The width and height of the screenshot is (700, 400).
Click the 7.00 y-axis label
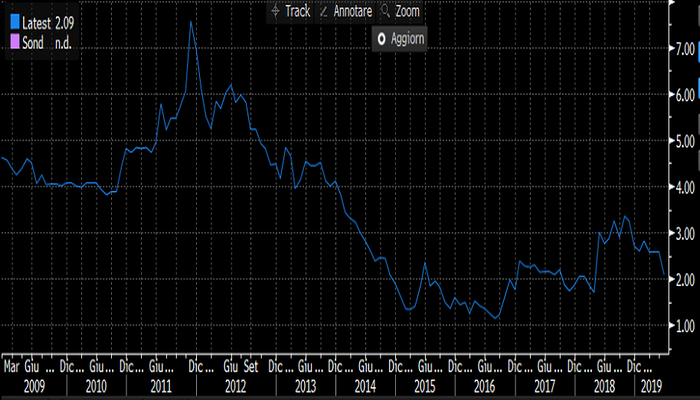pyautogui.click(x=683, y=48)
